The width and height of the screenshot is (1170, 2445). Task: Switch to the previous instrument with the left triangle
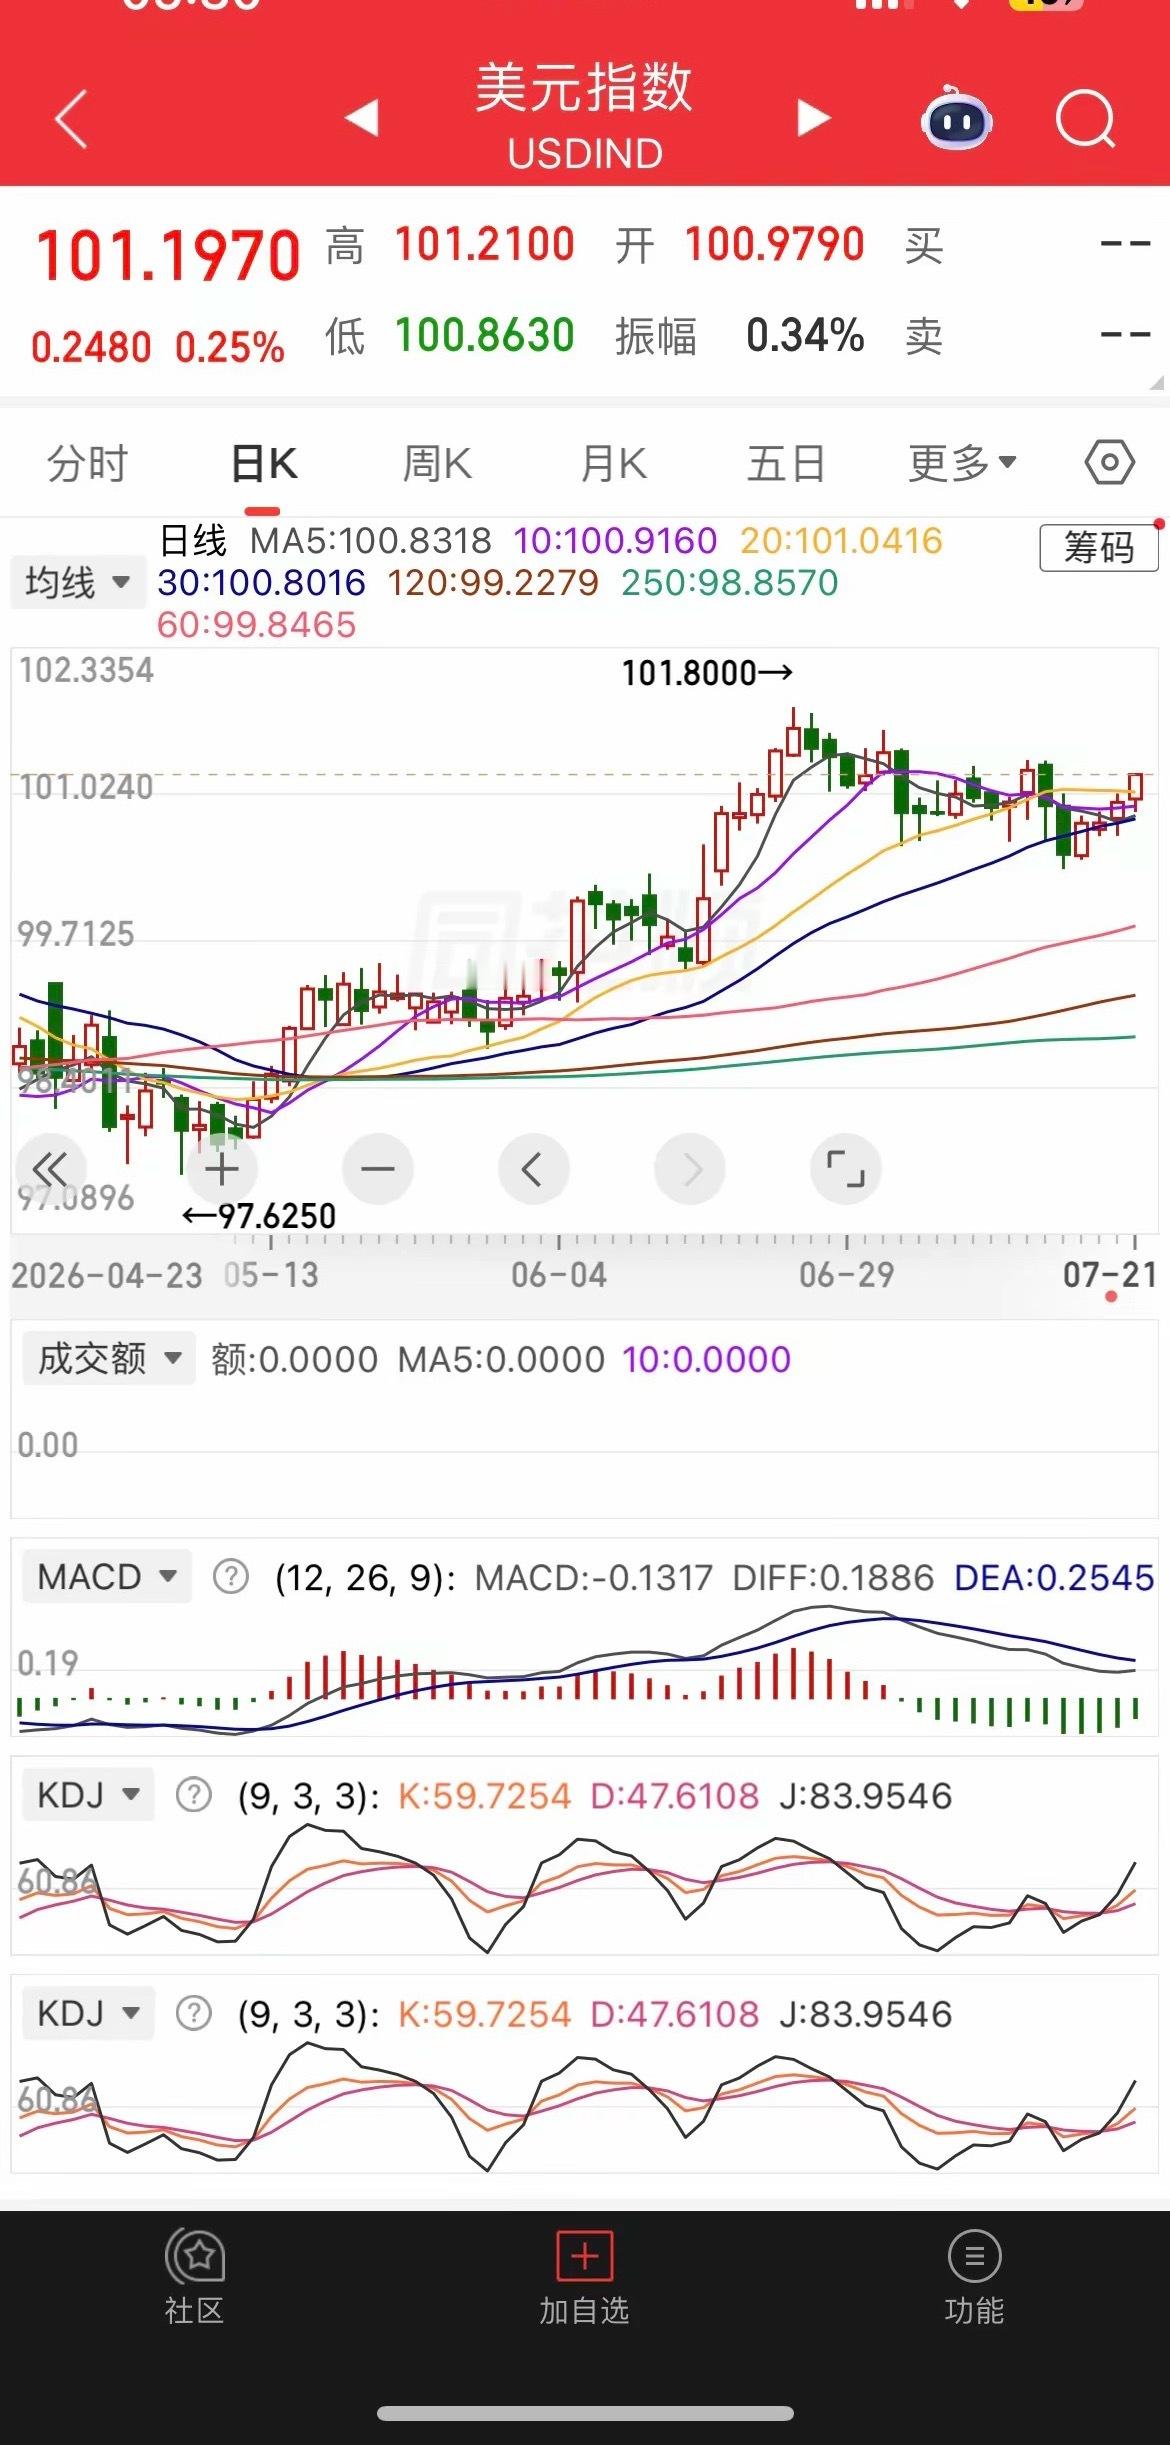[x=361, y=117]
